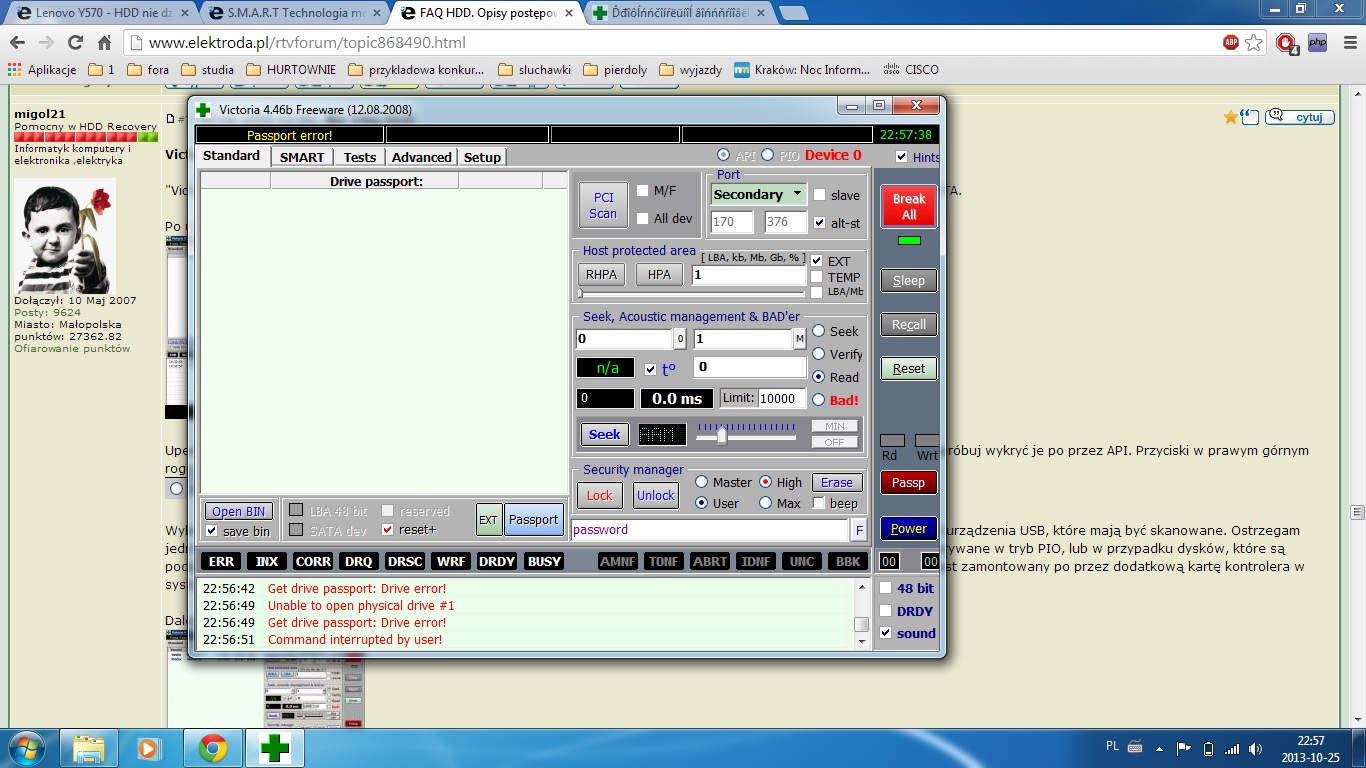Click the Kraków: Noc Inform bookmark
The width and height of the screenshot is (1366, 768).
tap(802, 70)
